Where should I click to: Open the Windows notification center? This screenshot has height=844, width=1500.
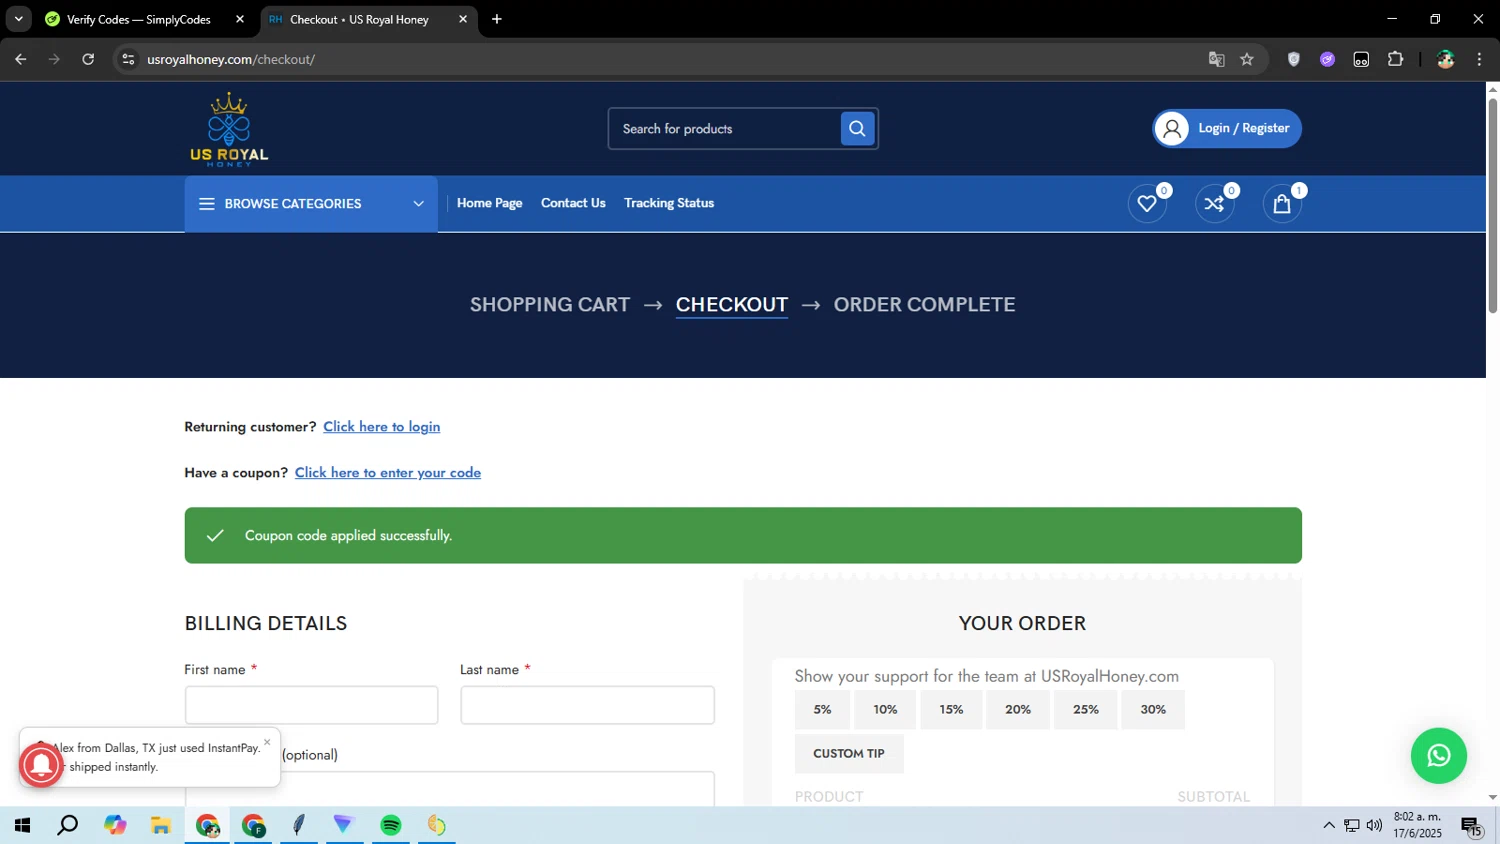[x=1471, y=825]
